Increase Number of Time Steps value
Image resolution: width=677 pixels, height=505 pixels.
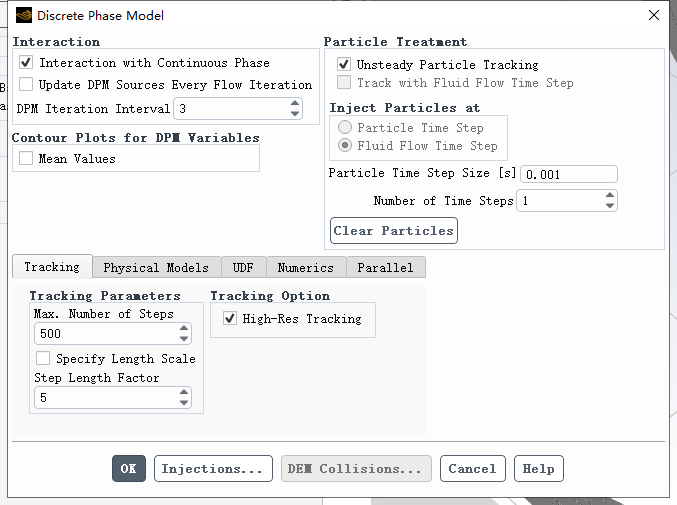tap(609, 195)
